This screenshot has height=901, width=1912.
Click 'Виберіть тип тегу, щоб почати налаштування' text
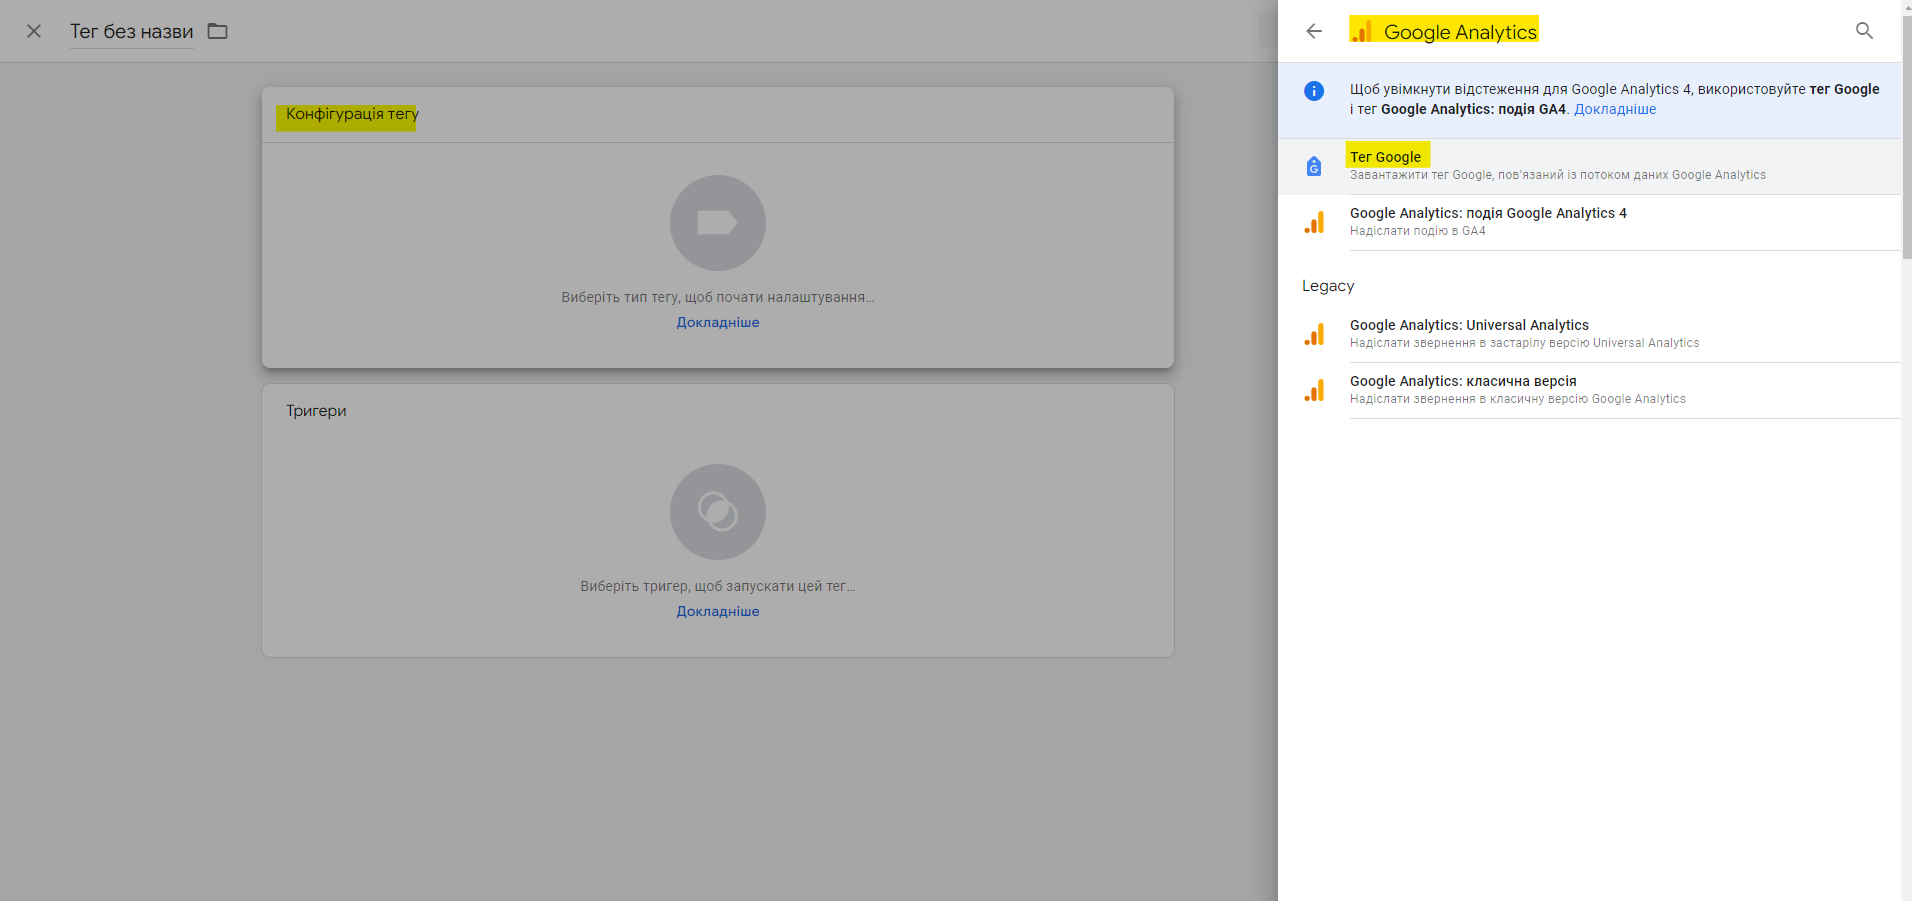click(718, 297)
